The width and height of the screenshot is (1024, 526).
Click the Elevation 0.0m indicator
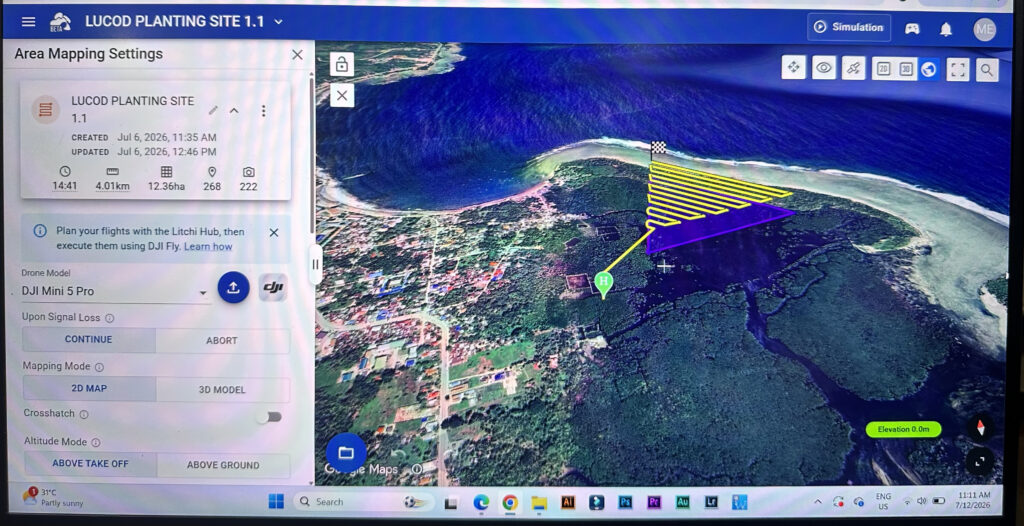click(903, 429)
